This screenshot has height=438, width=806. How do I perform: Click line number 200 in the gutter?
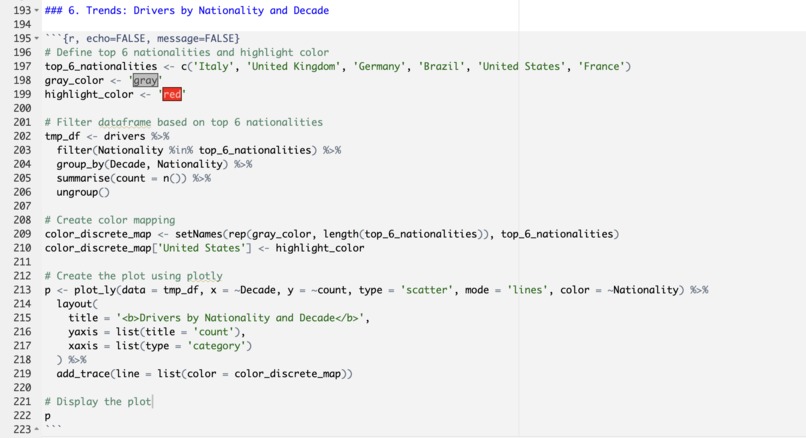(22, 108)
